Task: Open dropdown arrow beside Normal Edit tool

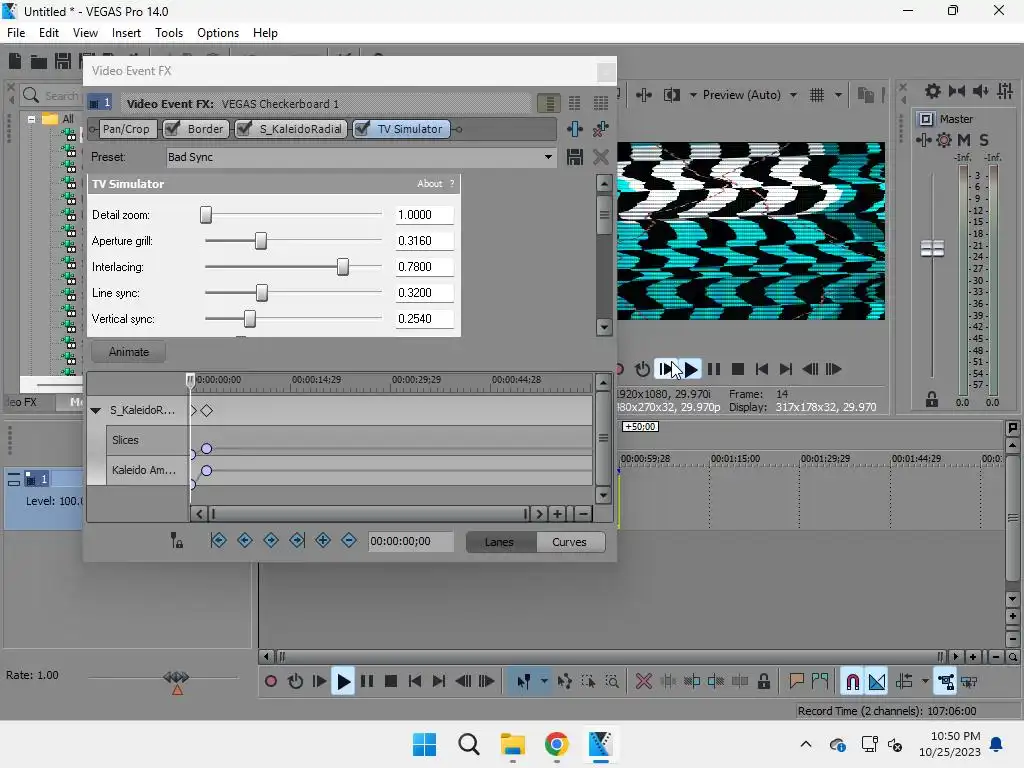Action: pos(544,682)
